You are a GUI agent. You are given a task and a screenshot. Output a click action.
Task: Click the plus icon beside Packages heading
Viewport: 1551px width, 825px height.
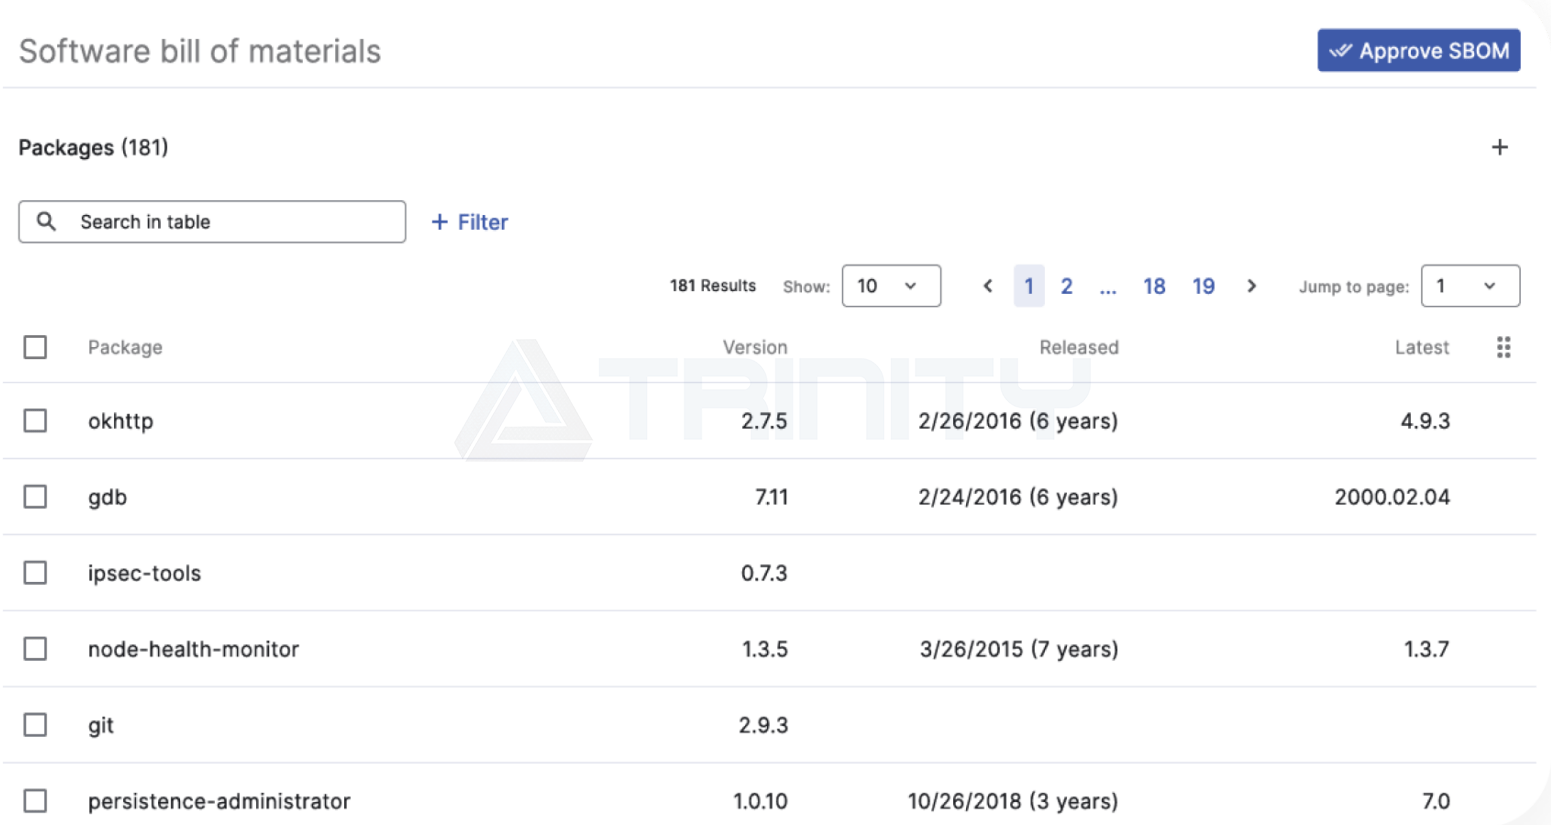click(x=1499, y=147)
